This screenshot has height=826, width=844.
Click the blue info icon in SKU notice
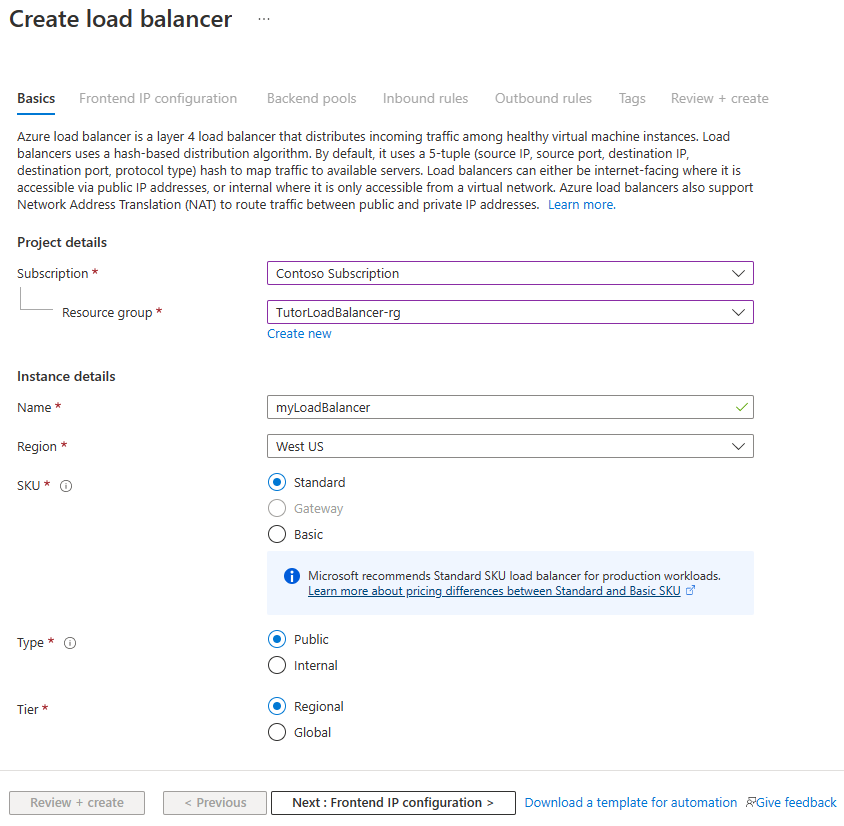[292, 576]
